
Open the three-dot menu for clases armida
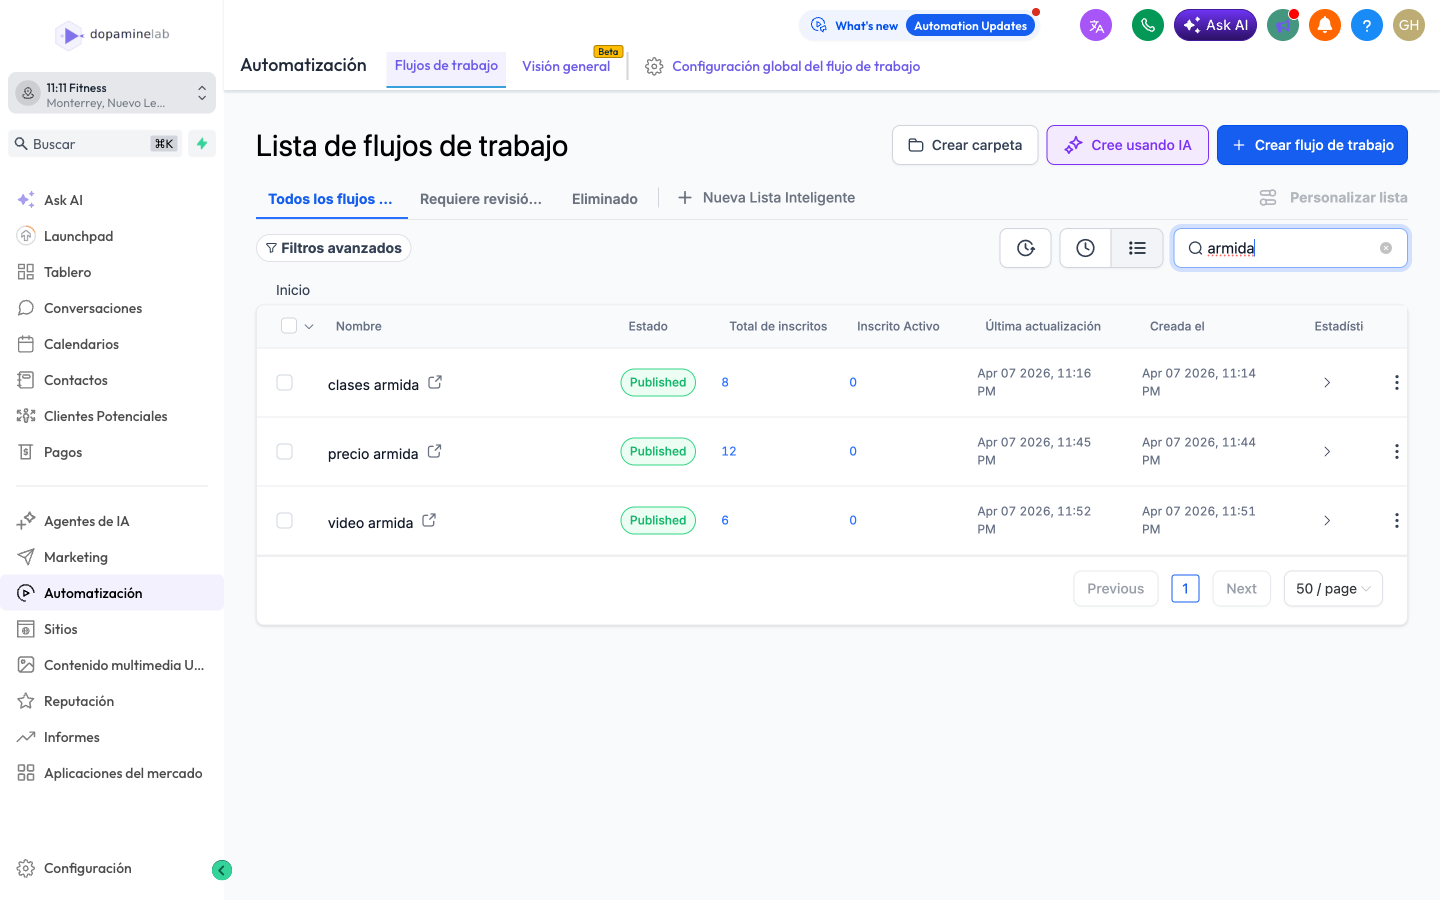[x=1397, y=383]
